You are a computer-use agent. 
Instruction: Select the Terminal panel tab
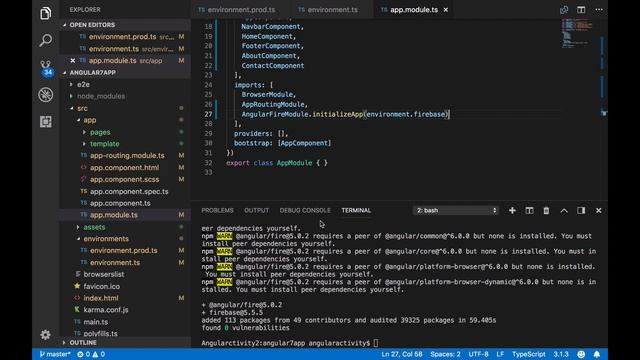(x=356, y=211)
